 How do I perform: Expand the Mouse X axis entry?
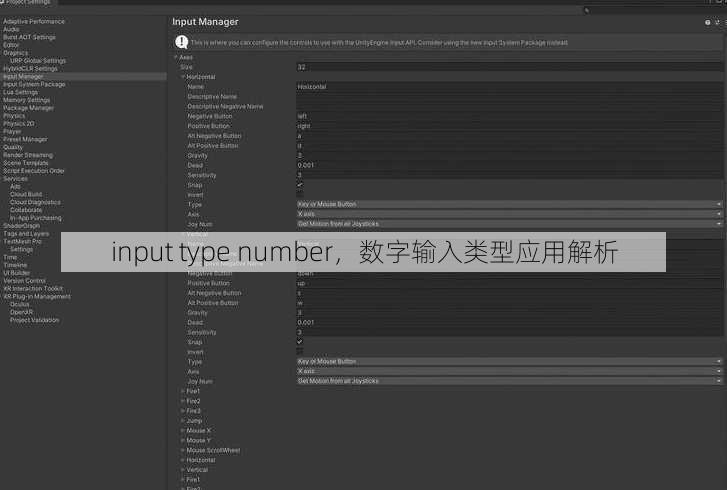pyautogui.click(x=183, y=431)
